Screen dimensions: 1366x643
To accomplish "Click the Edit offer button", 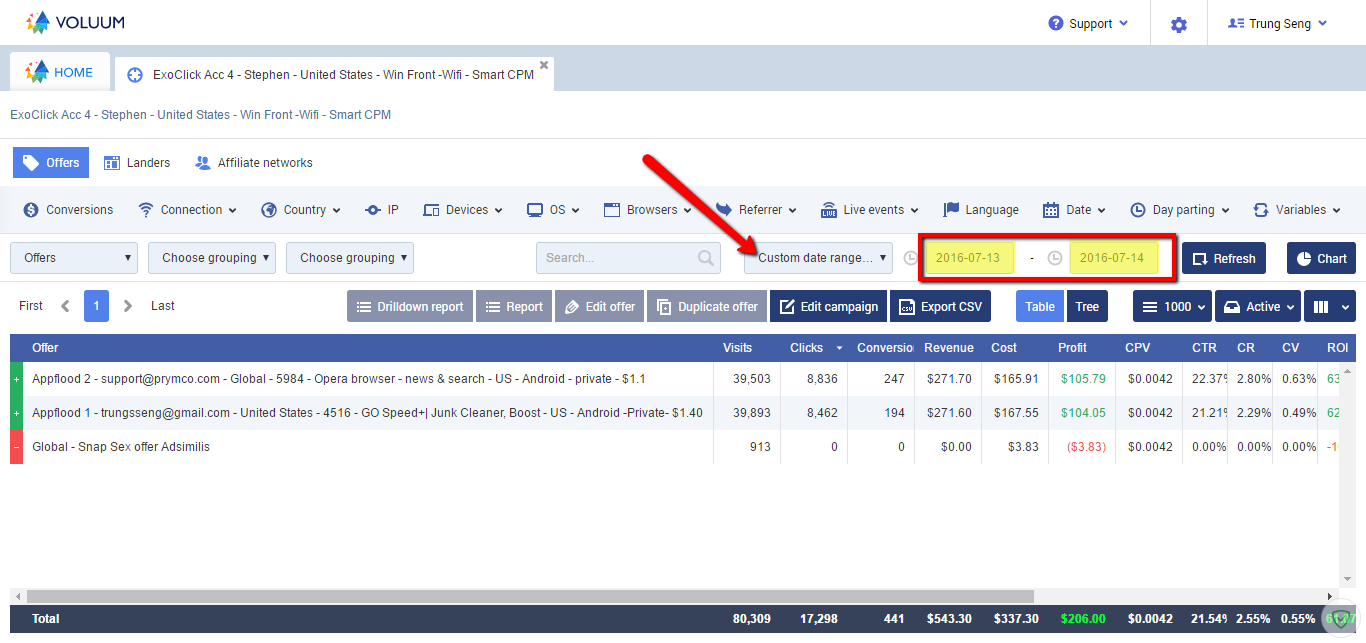I will click(x=600, y=307).
